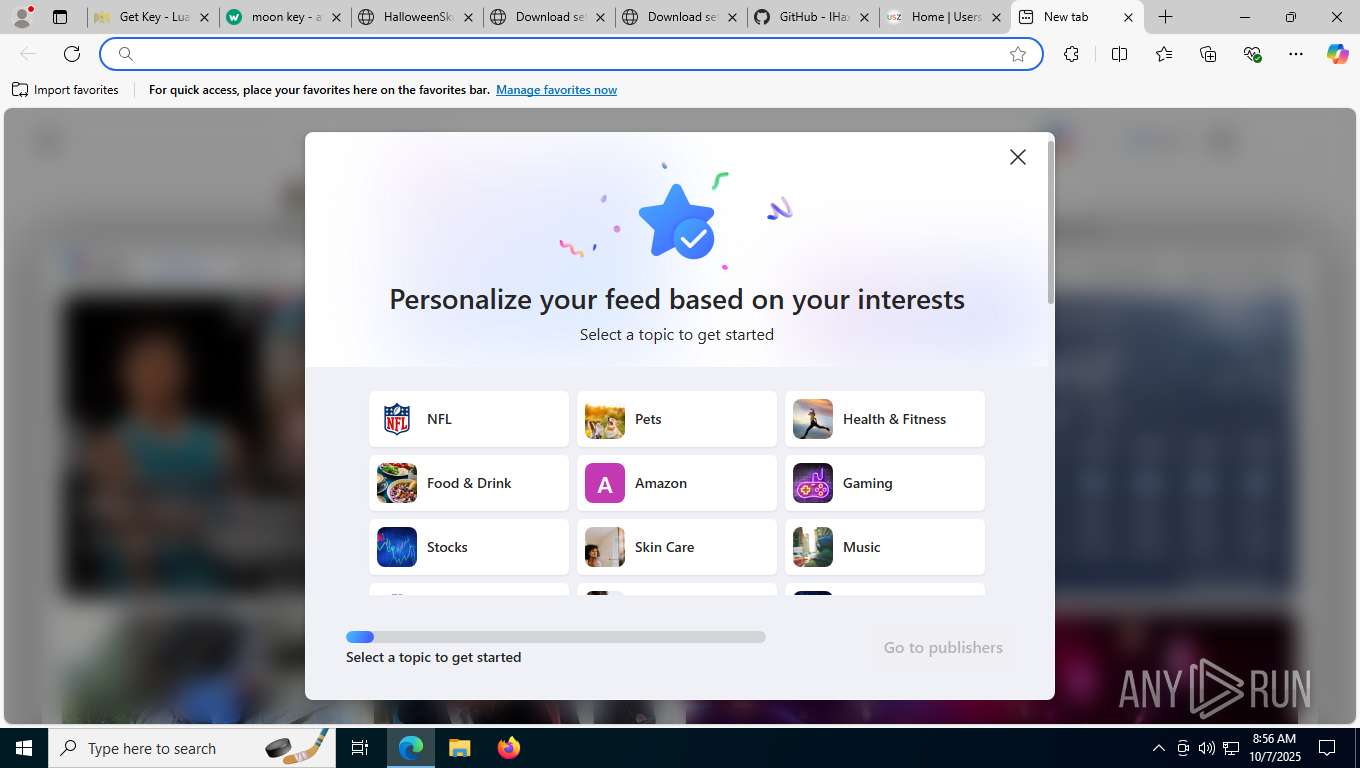Screen dimensions: 1360x768
Task: Click Import favorites button
Action: pyautogui.click(x=66, y=90)
